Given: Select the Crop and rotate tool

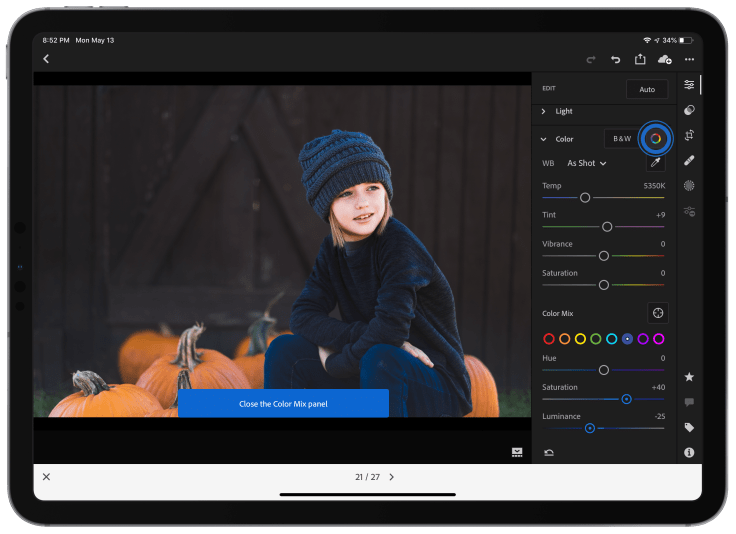Looking at the screenshot, I should [689, 135].
